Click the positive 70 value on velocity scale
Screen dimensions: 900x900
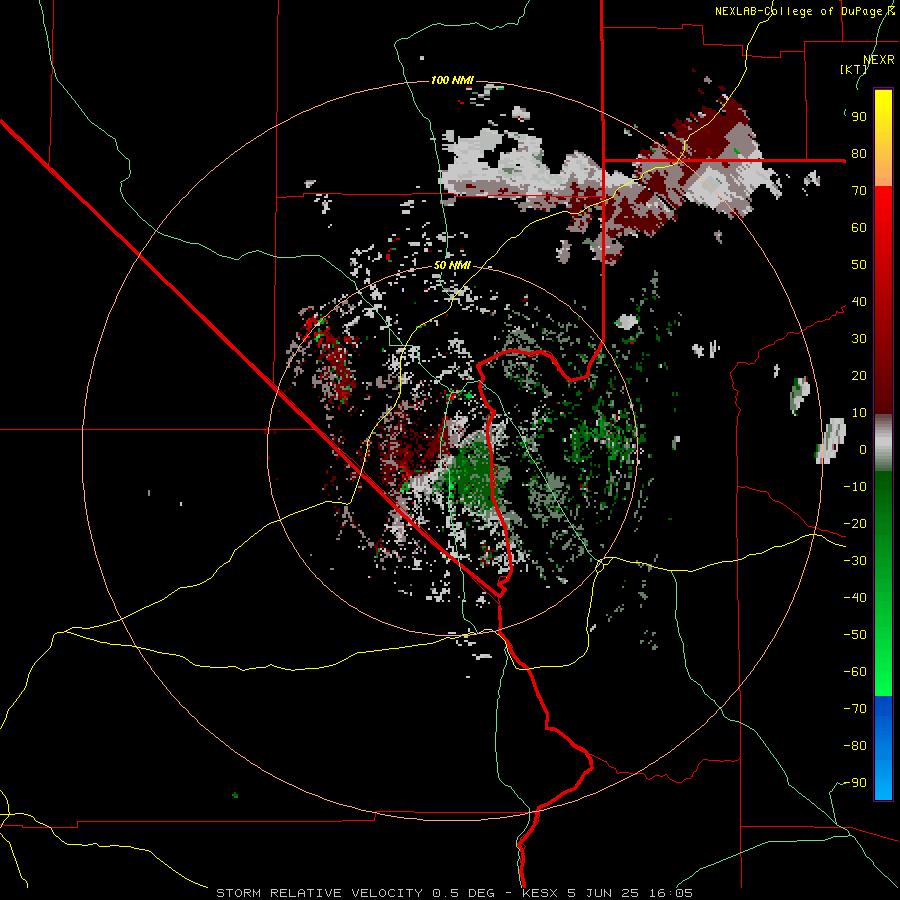point(859,191)
